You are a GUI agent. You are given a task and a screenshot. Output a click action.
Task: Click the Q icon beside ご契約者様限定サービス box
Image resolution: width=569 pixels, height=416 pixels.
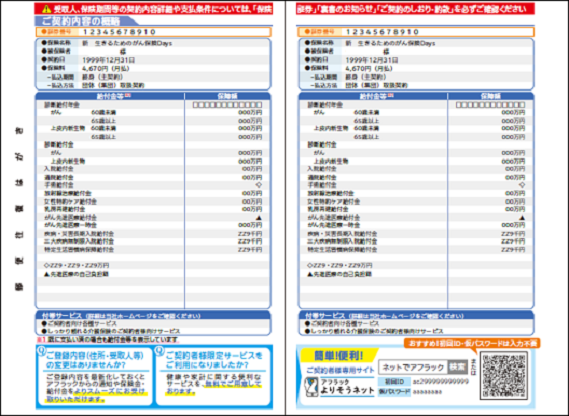coord(160,350)
